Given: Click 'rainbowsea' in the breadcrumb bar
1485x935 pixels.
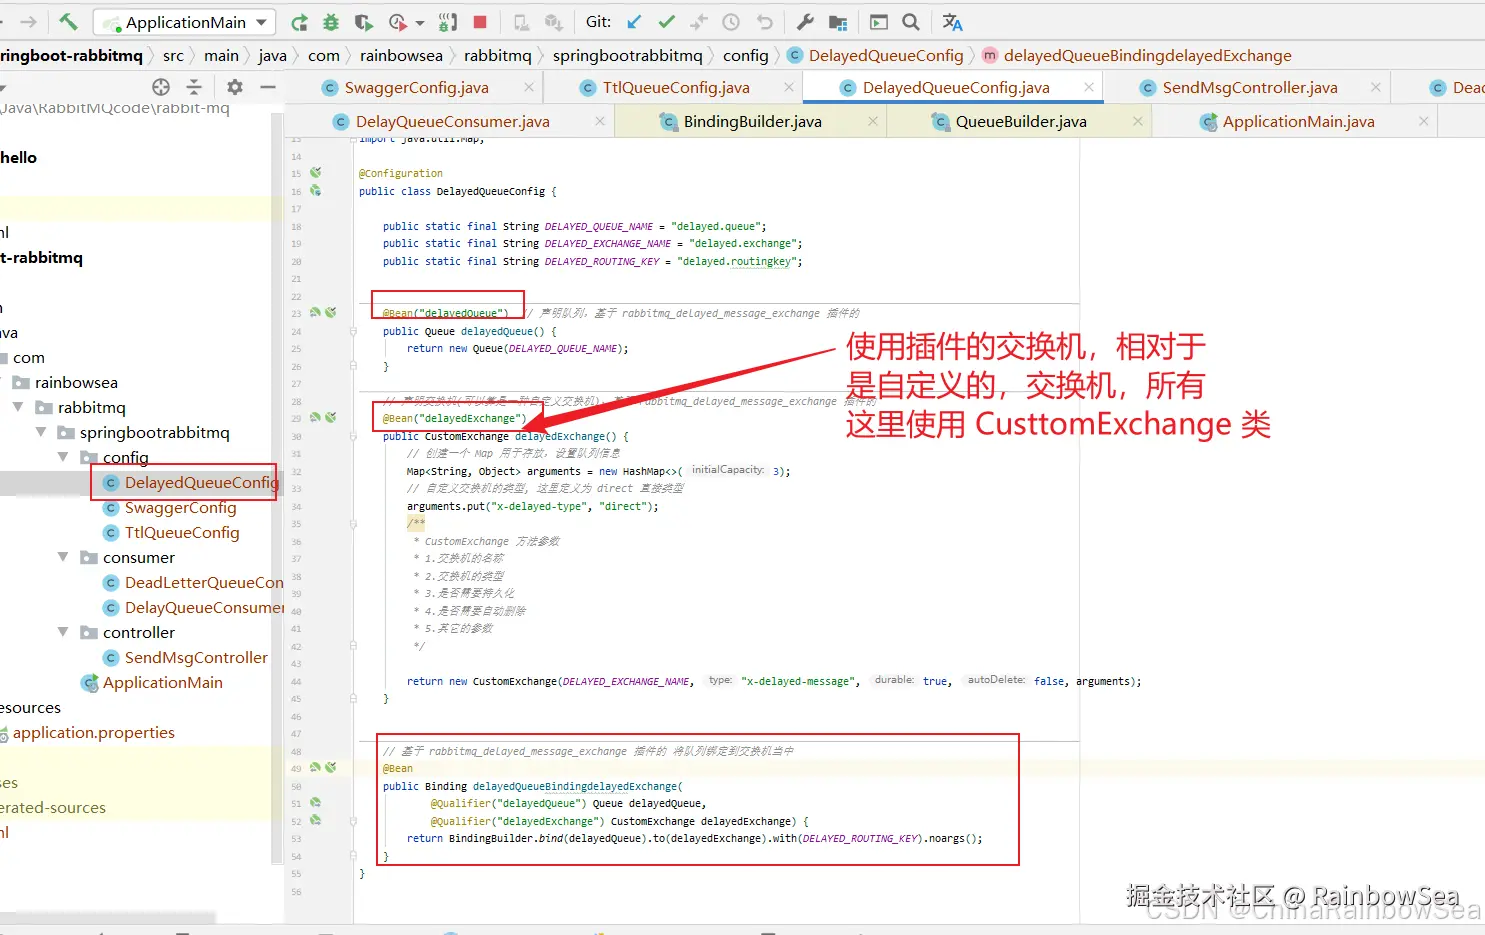Looking at the screenshot, I should click(401, 56).
